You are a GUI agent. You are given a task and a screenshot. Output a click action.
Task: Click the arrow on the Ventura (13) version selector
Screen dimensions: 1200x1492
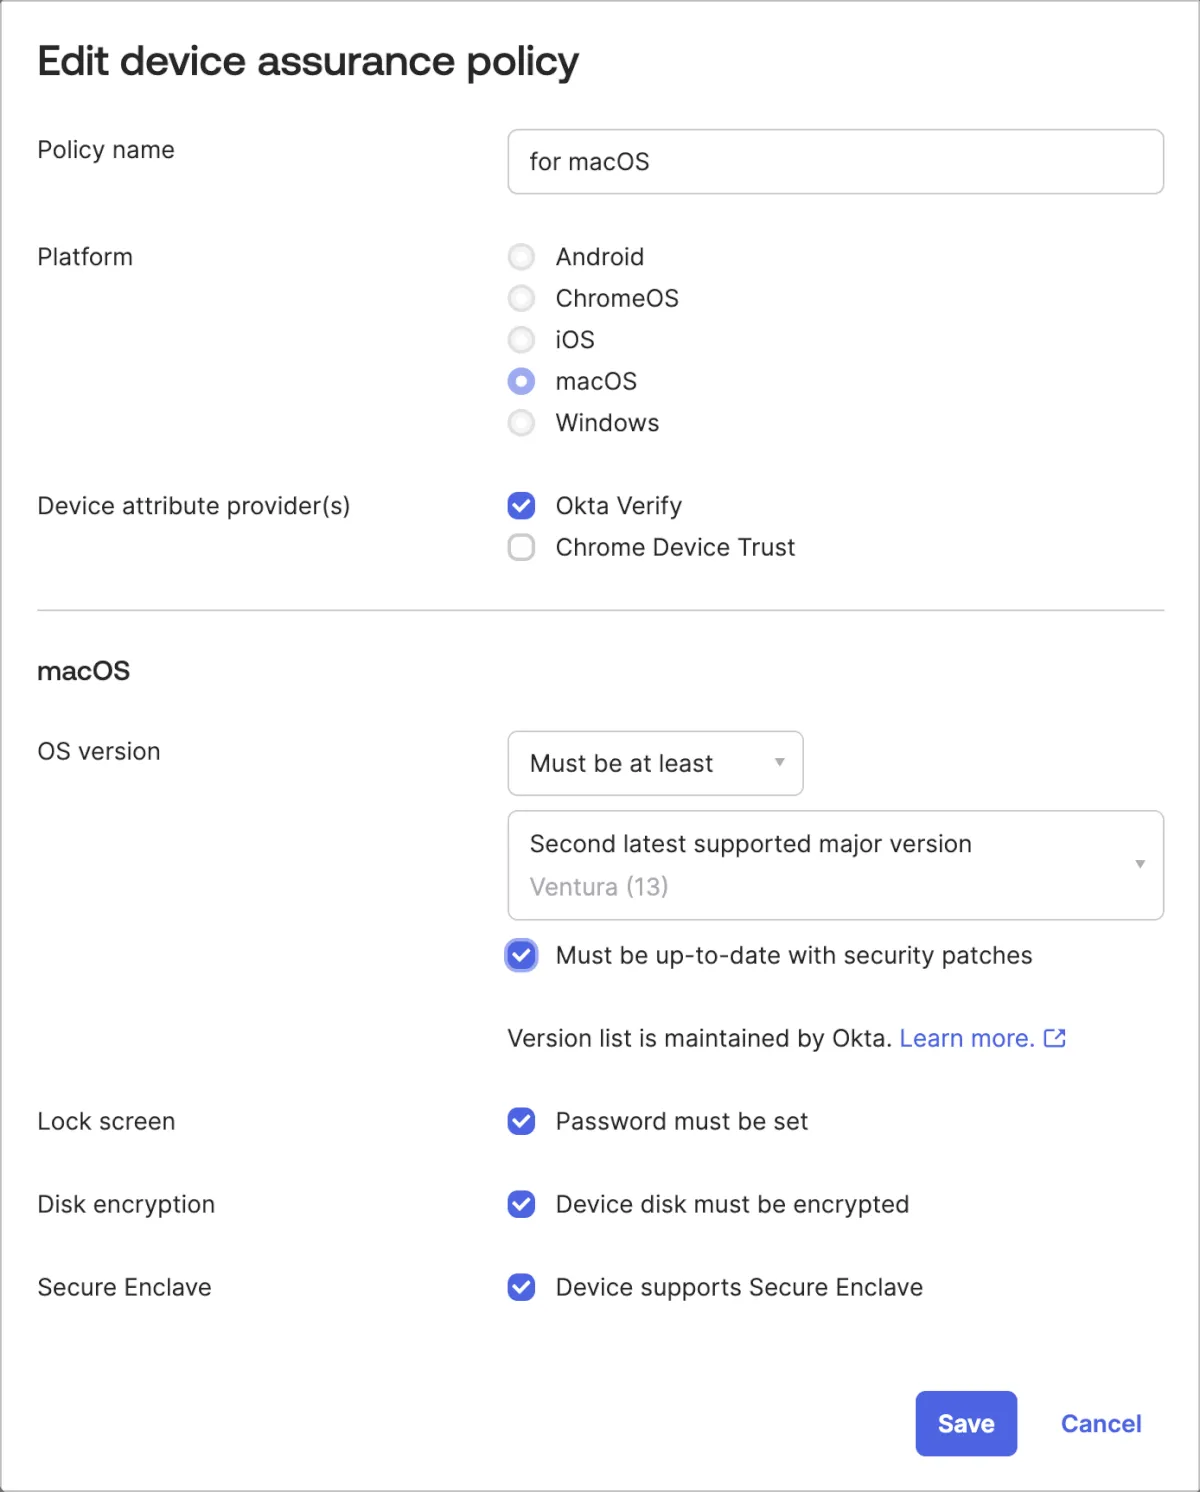[x=1139, y=865]
